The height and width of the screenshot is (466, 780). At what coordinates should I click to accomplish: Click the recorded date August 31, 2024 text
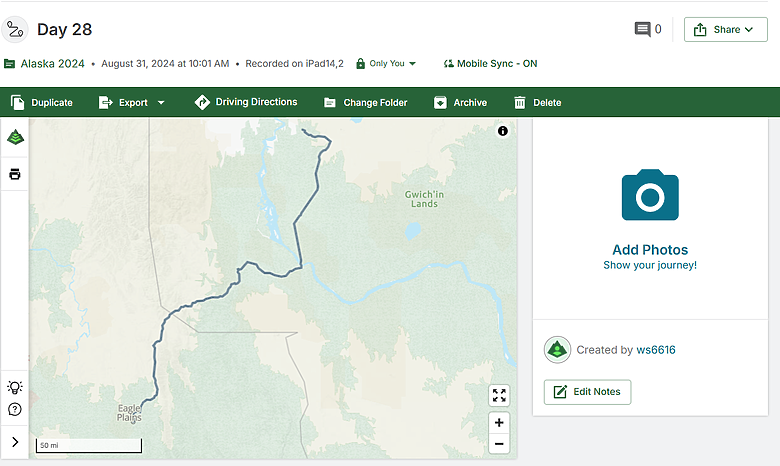pyautogui.click(x=165, y=64)
